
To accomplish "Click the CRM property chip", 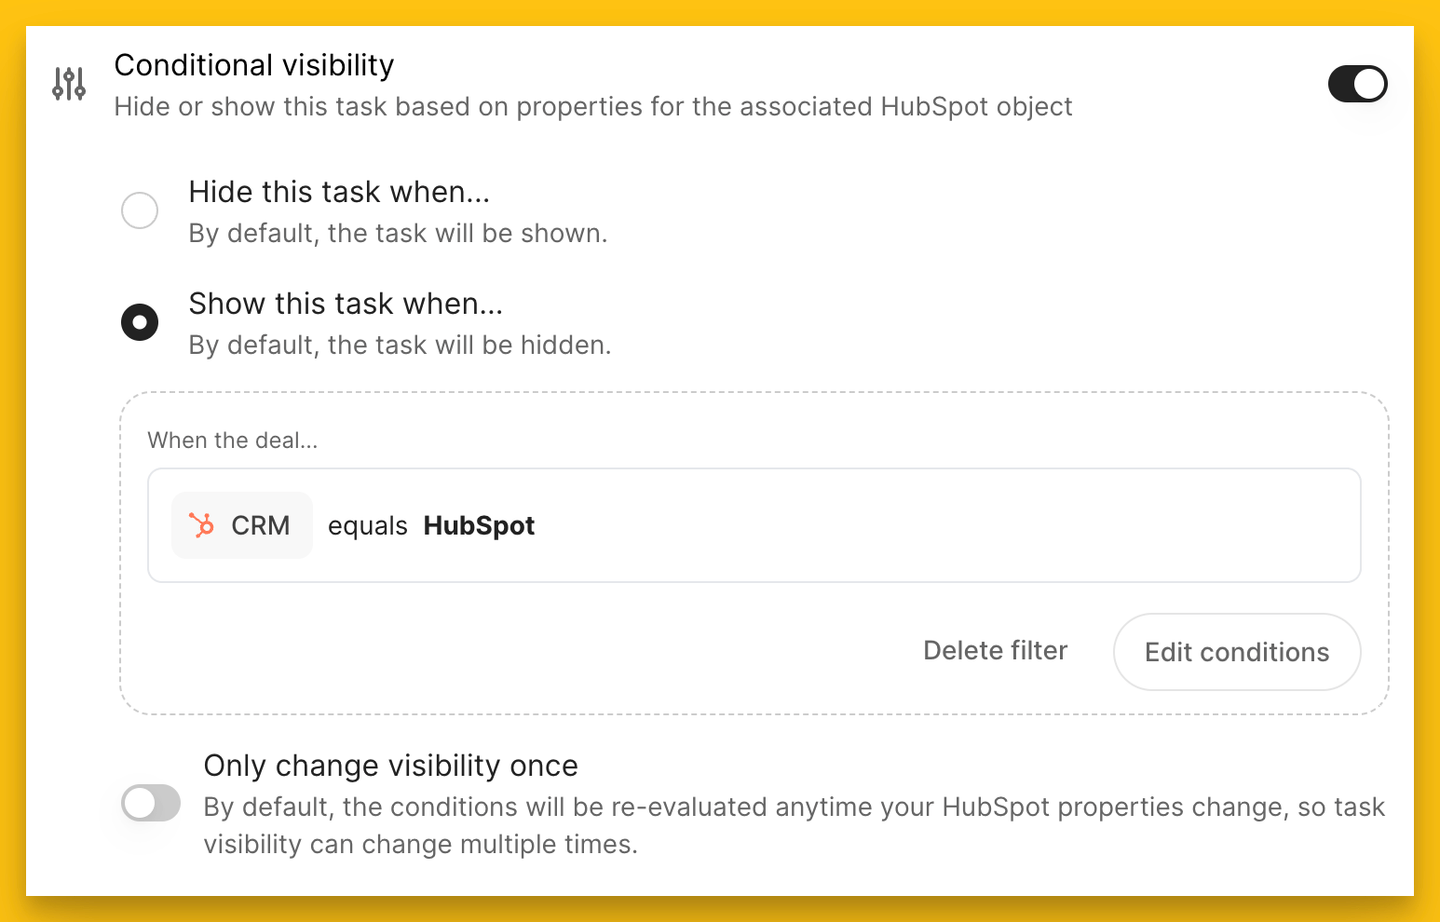I will click(x=242, y=525).
